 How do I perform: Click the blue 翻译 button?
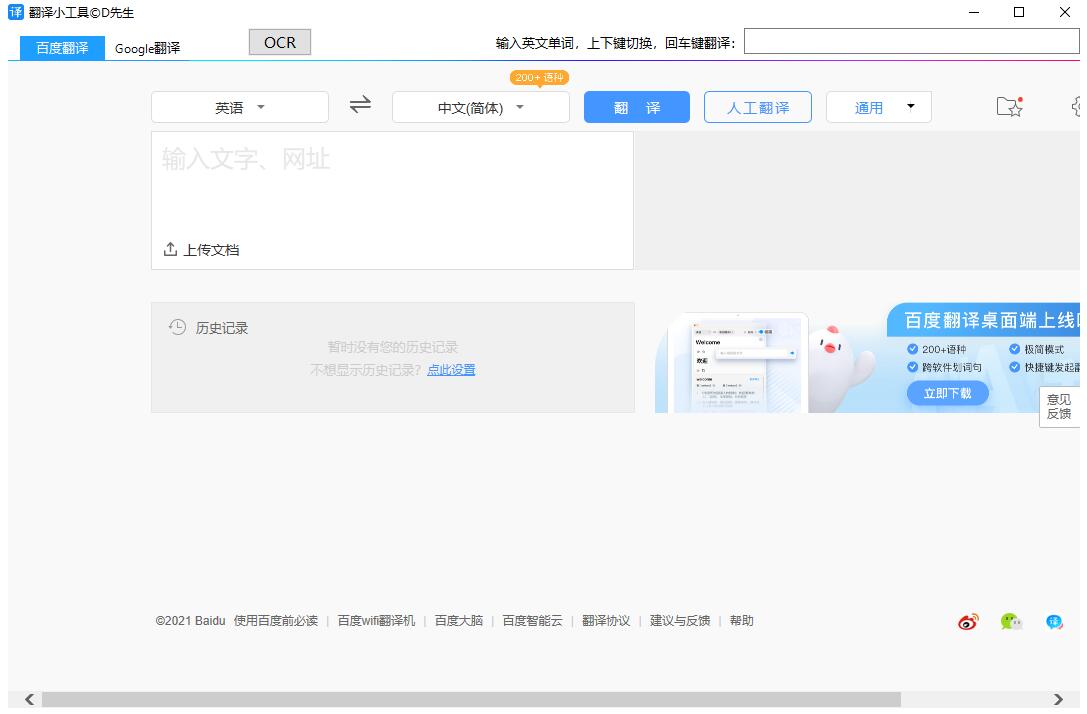[636, 107]
